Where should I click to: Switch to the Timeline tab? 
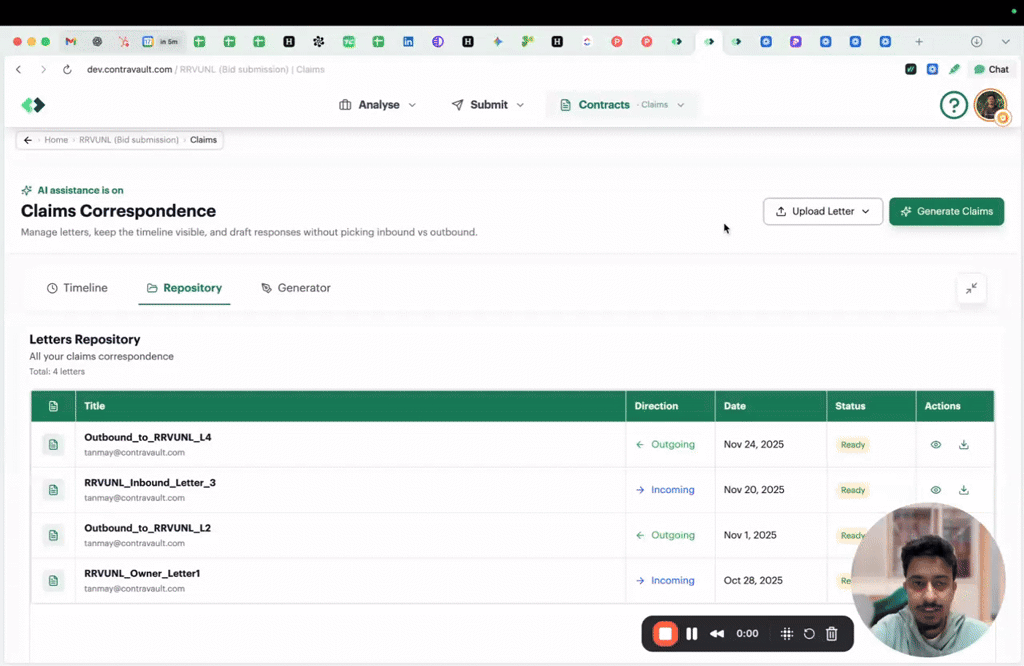click(x=77, y=288)
